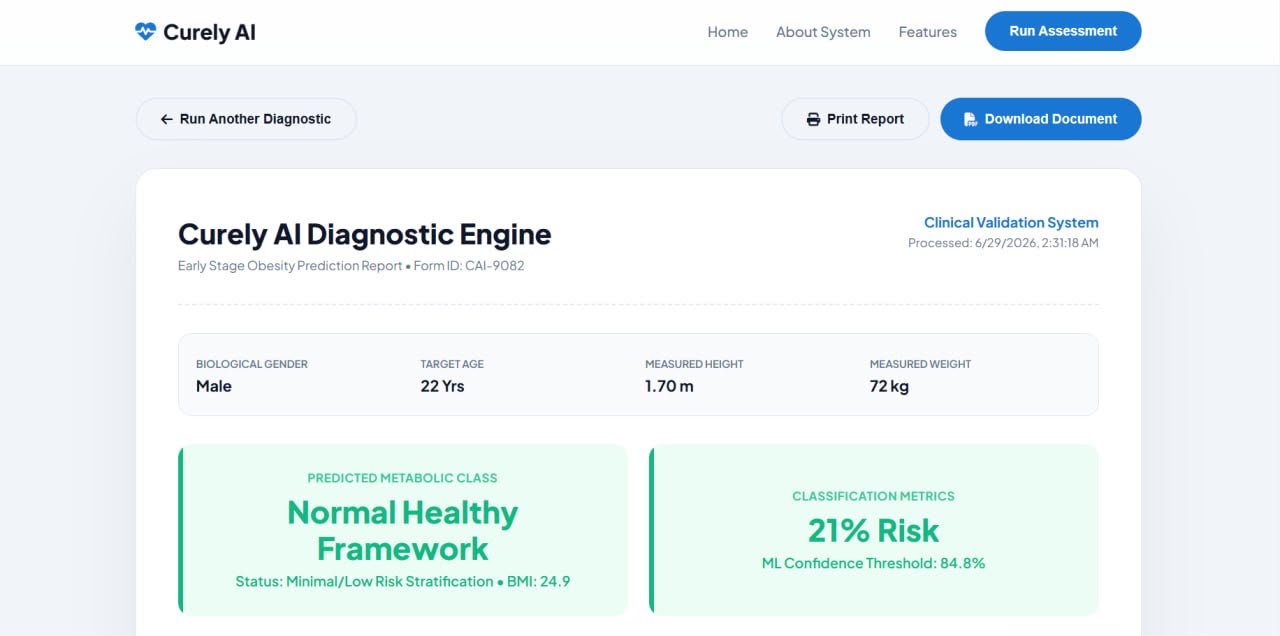
Task: Click the Run Another Diagnostic button label
Action: pos(255,119)
